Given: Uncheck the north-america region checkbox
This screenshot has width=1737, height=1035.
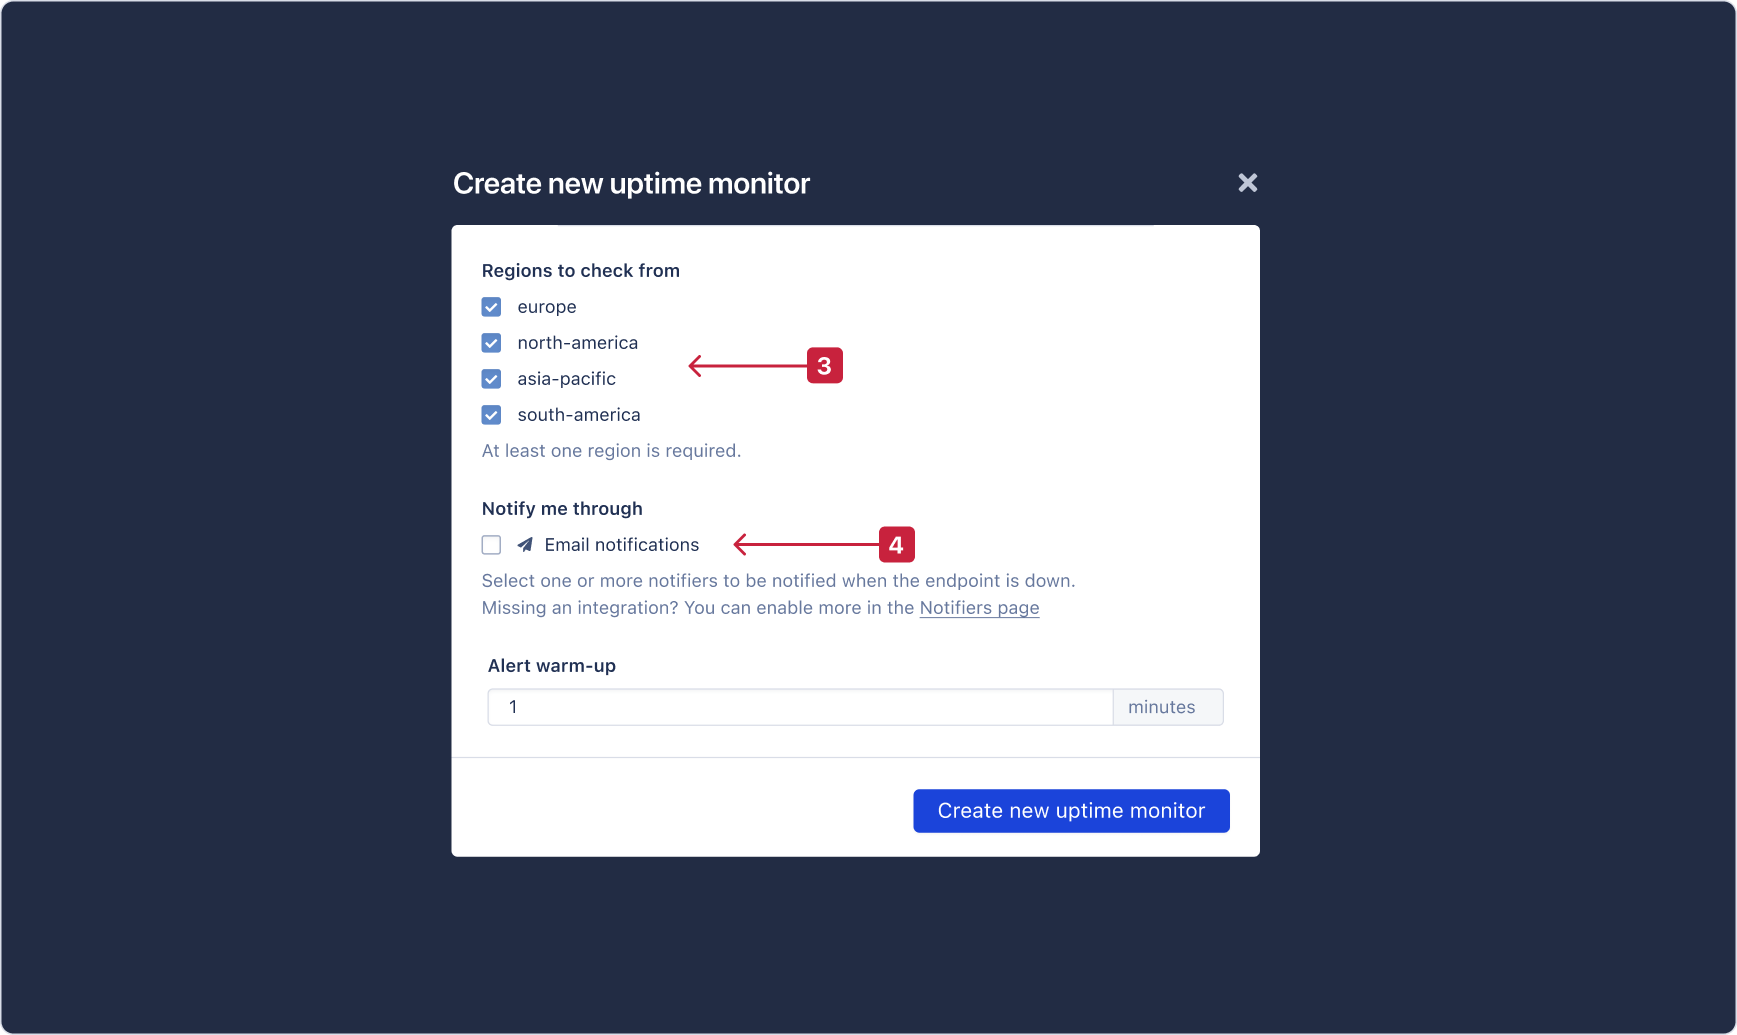Looking at the screenshot, I should pos(491,342).
